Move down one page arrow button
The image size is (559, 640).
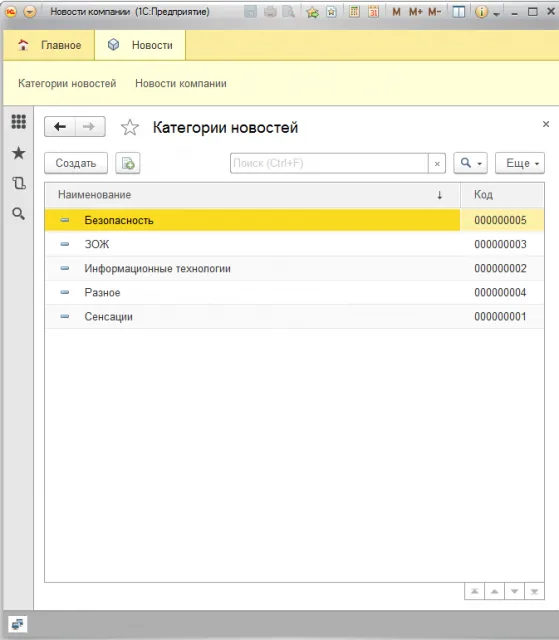(515, 591)
